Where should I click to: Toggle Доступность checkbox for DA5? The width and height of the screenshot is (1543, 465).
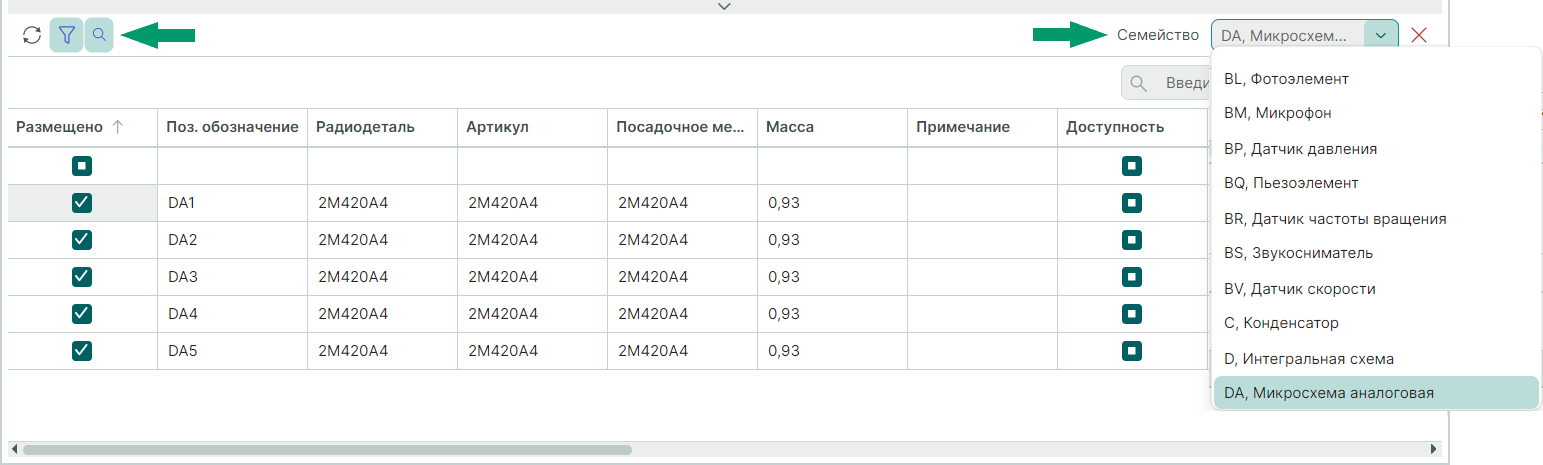pos(1132,351)
